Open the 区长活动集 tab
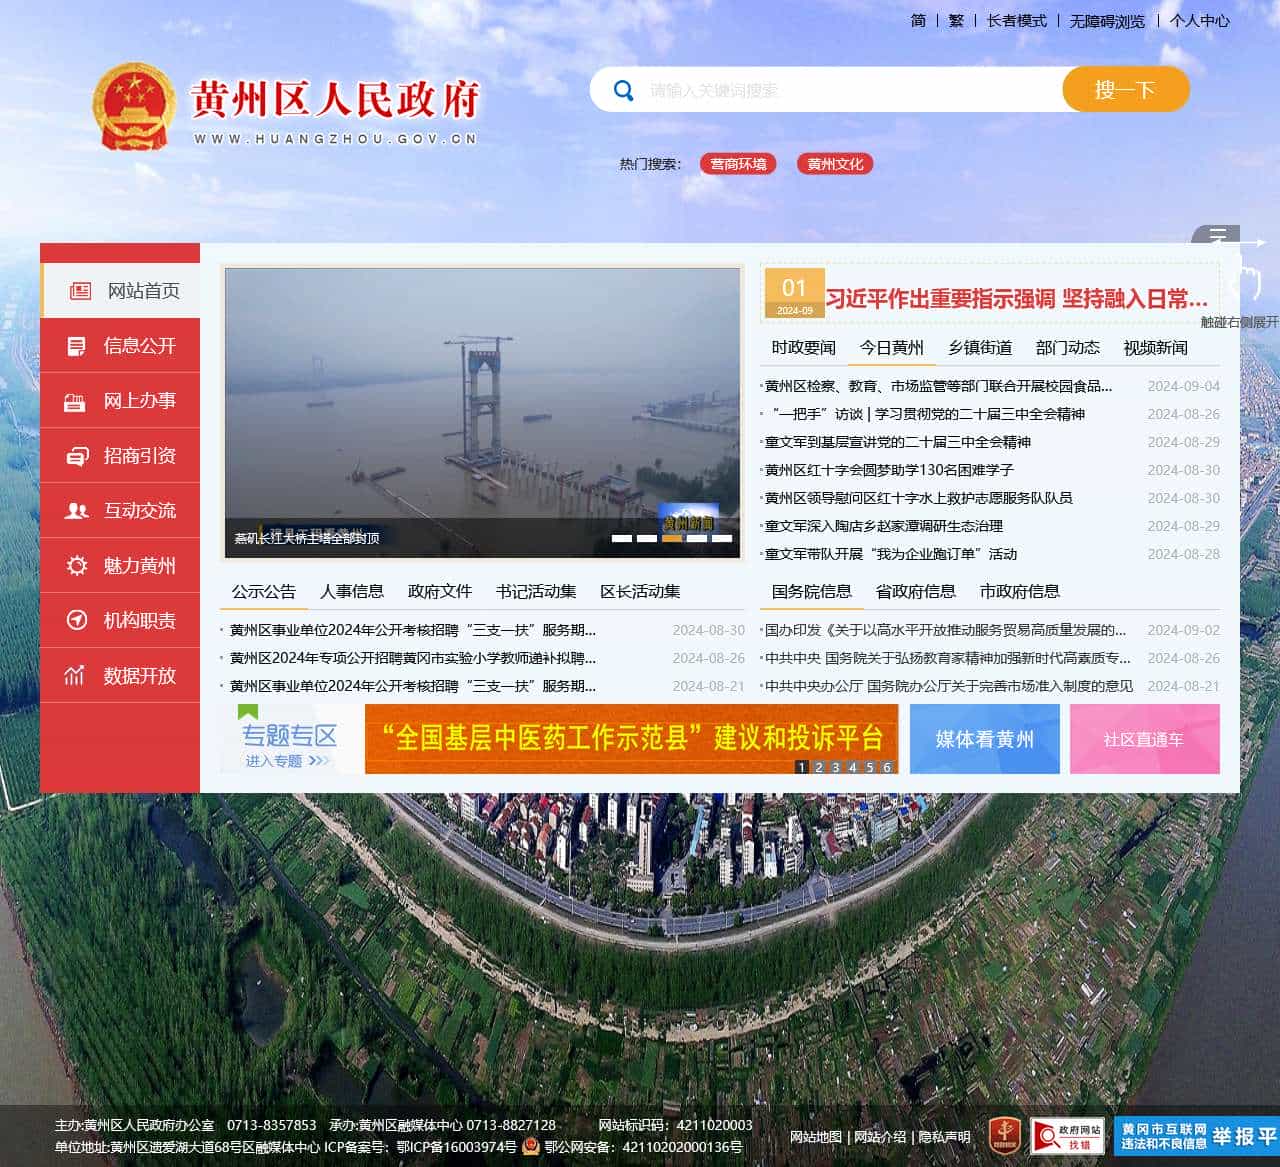The image size is (1280, 1167). pyautogui.click(x=640, y=592)
